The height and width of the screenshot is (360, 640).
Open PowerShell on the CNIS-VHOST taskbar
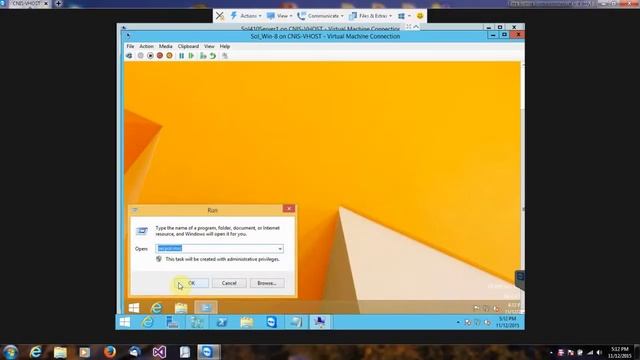(222, 322)
